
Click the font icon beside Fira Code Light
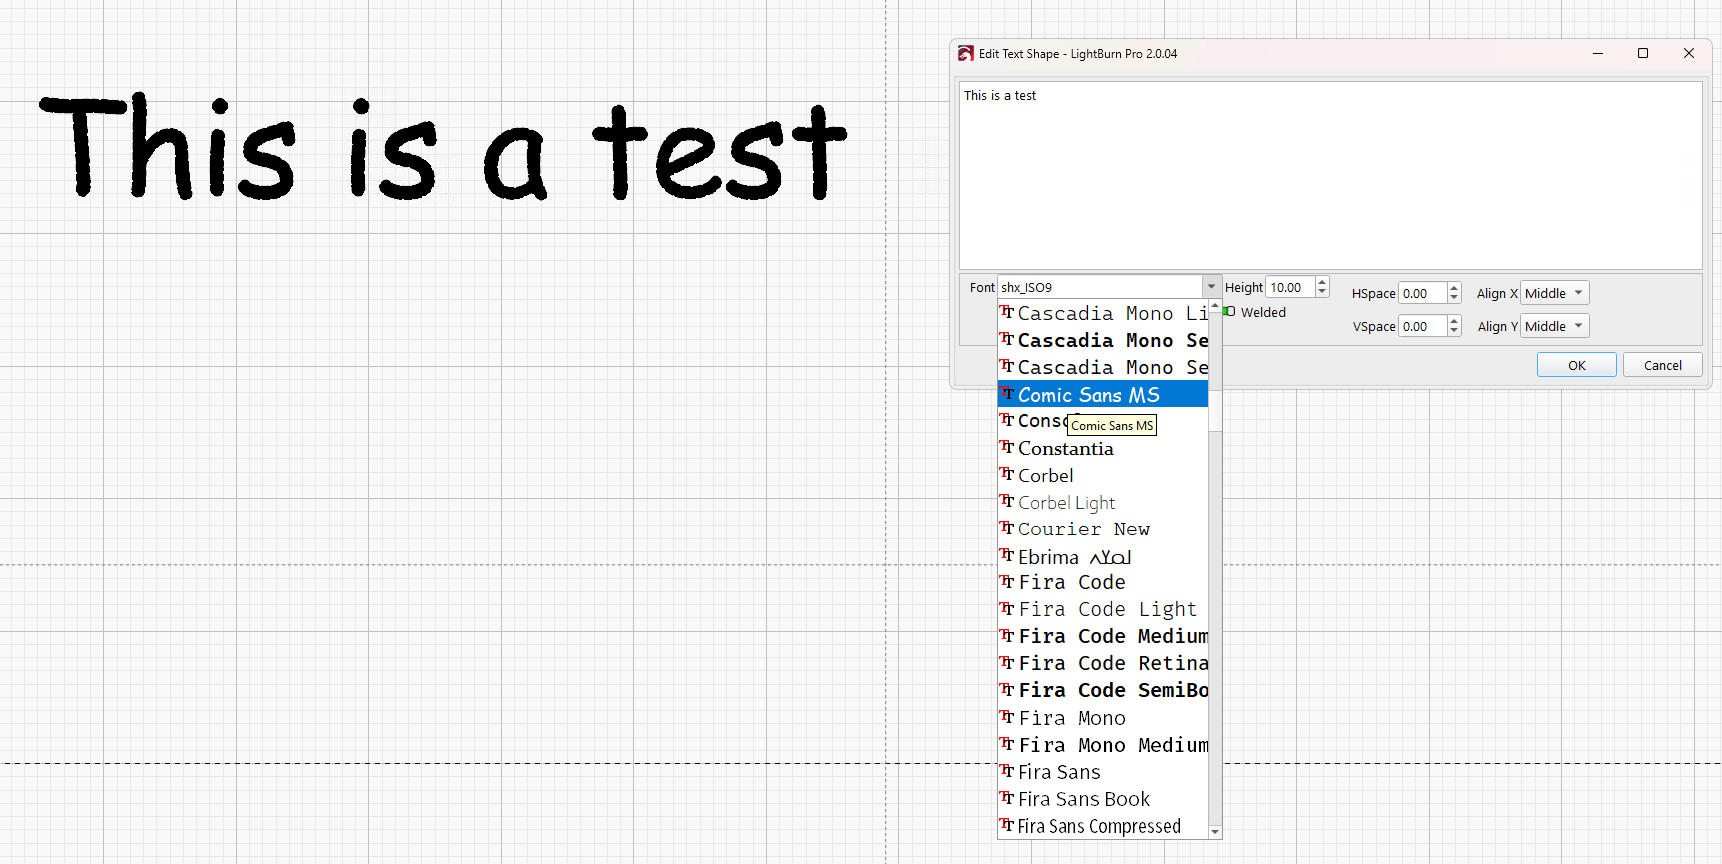[x=1007, y=609]
